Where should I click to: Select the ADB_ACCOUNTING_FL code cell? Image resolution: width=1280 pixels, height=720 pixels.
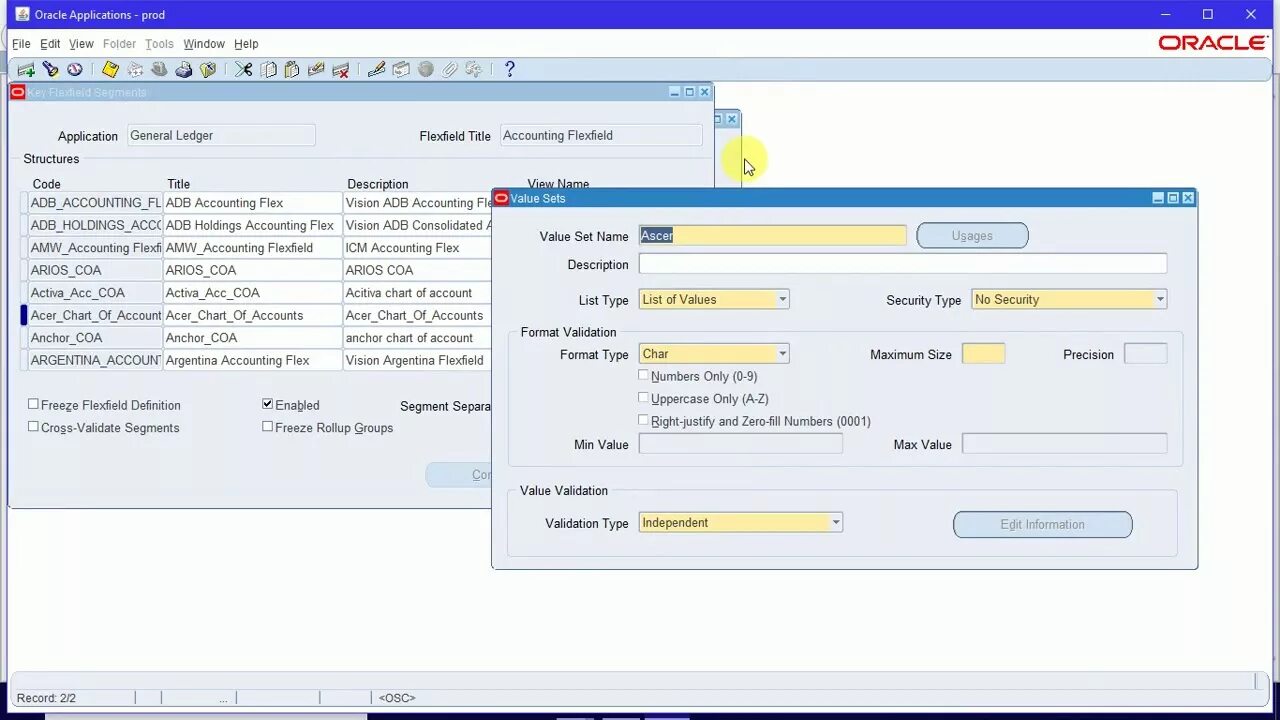pos(95,203)
